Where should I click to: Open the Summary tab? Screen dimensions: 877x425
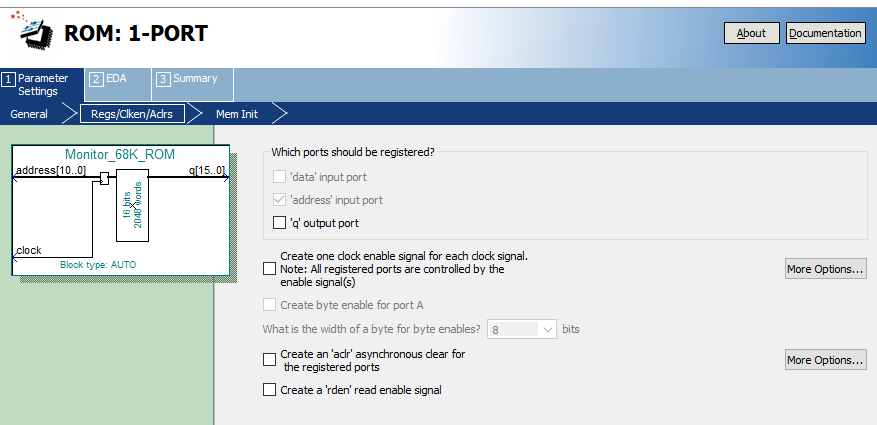(194, 78)
